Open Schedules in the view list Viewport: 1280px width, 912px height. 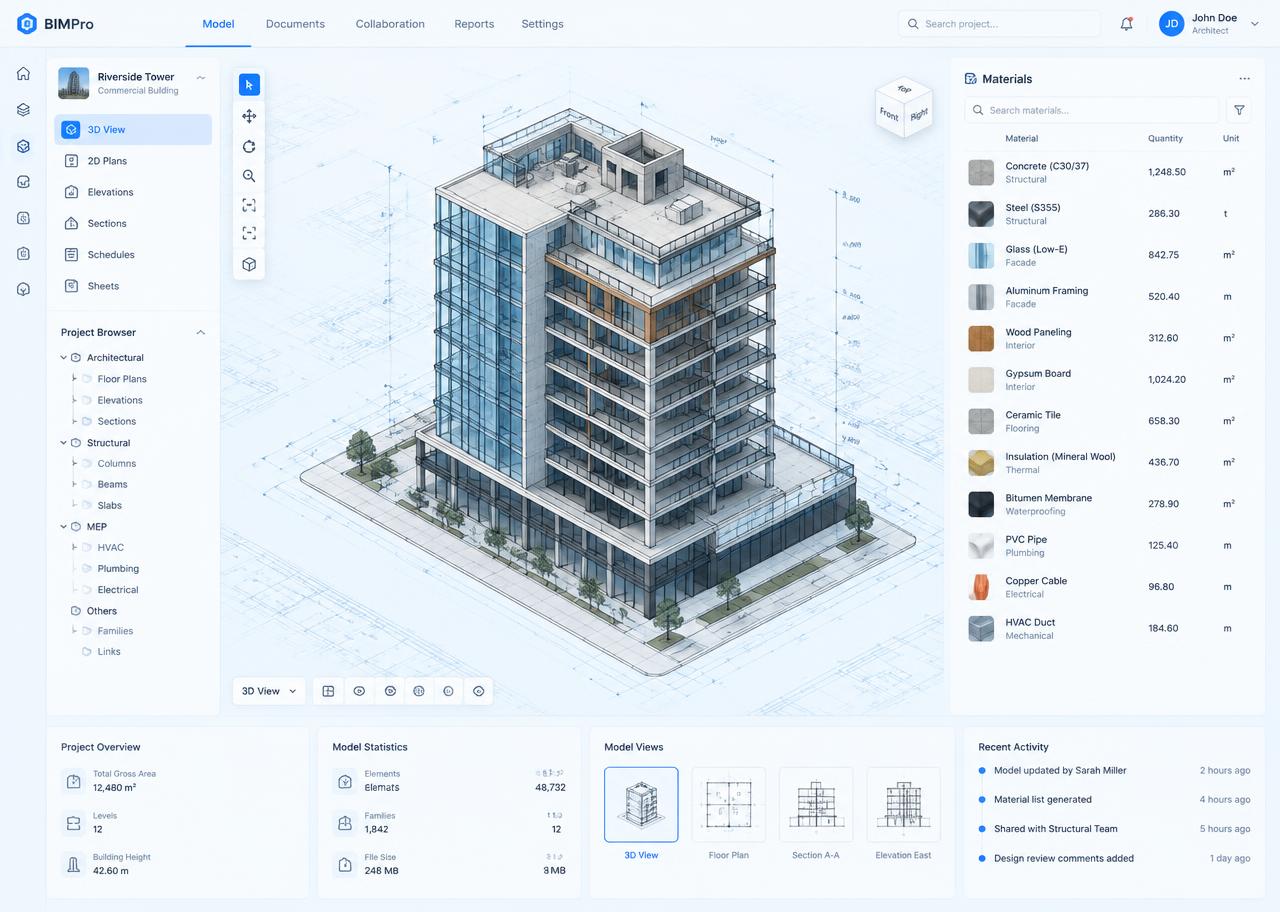pyautogui.click(x=133, y=255)
